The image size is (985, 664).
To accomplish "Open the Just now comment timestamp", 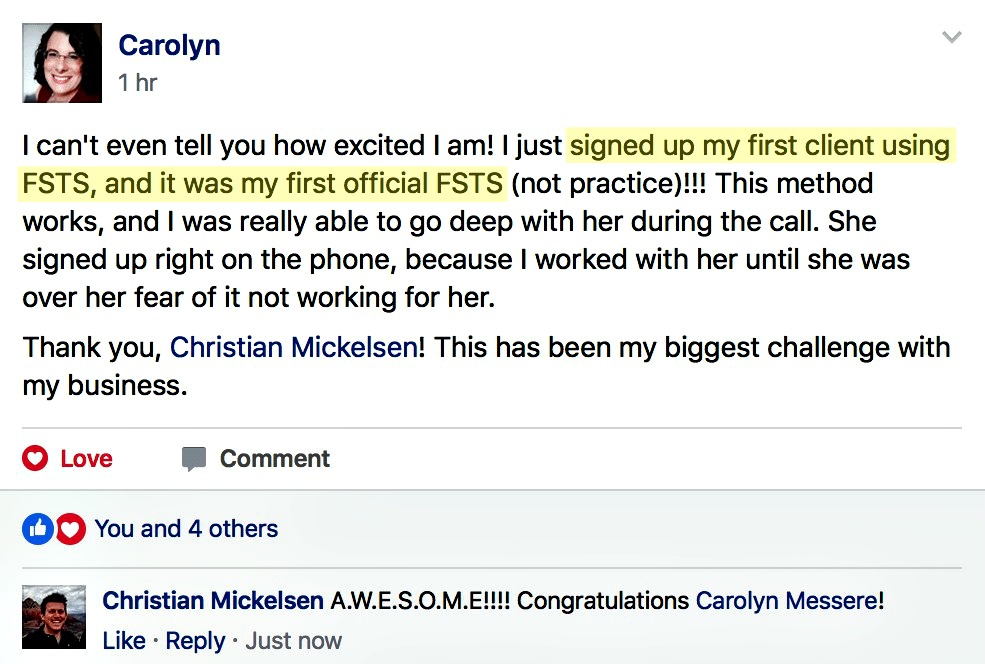I will pos(293,641).
